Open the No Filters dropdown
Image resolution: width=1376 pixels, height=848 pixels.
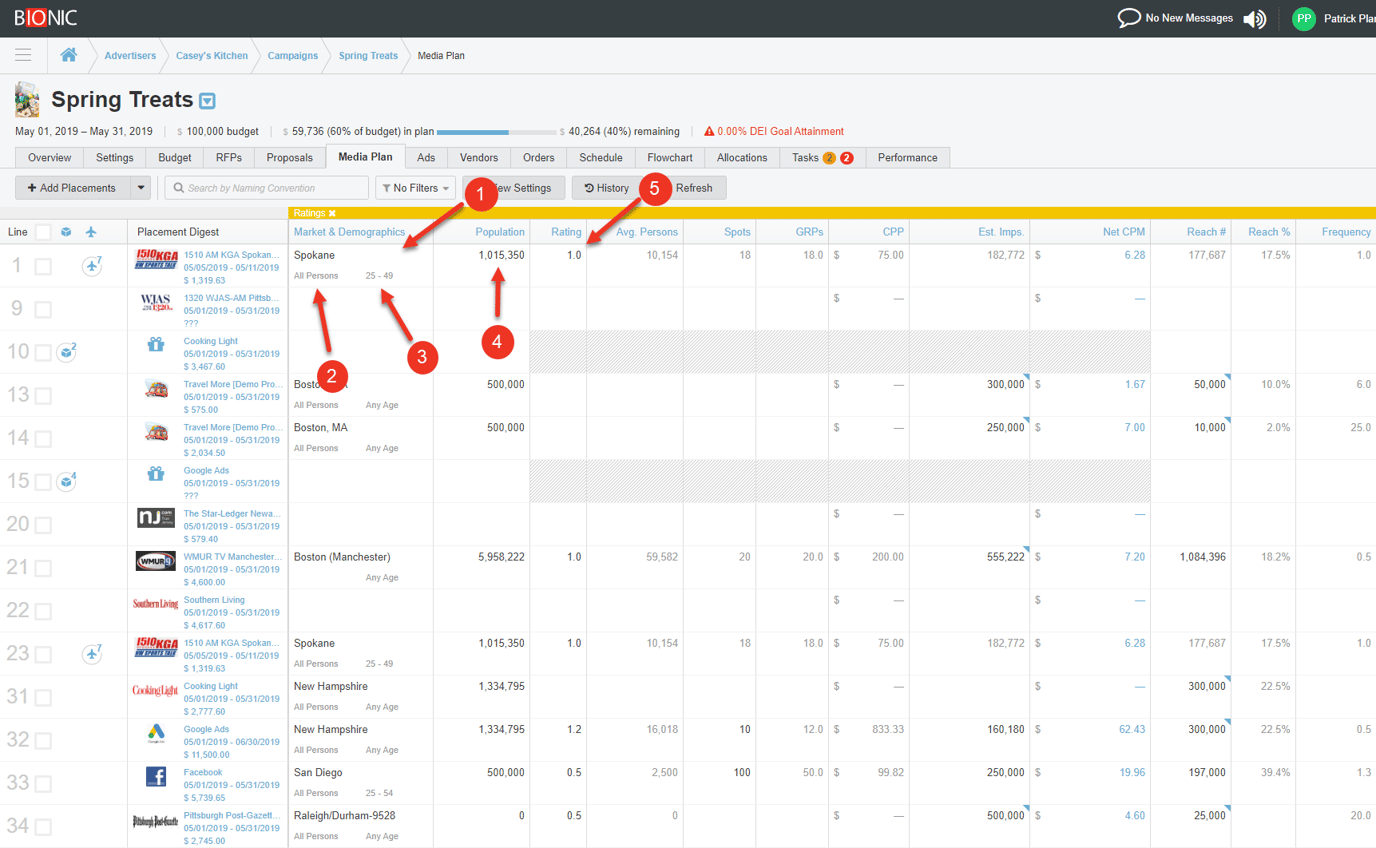tap(415, 188)
